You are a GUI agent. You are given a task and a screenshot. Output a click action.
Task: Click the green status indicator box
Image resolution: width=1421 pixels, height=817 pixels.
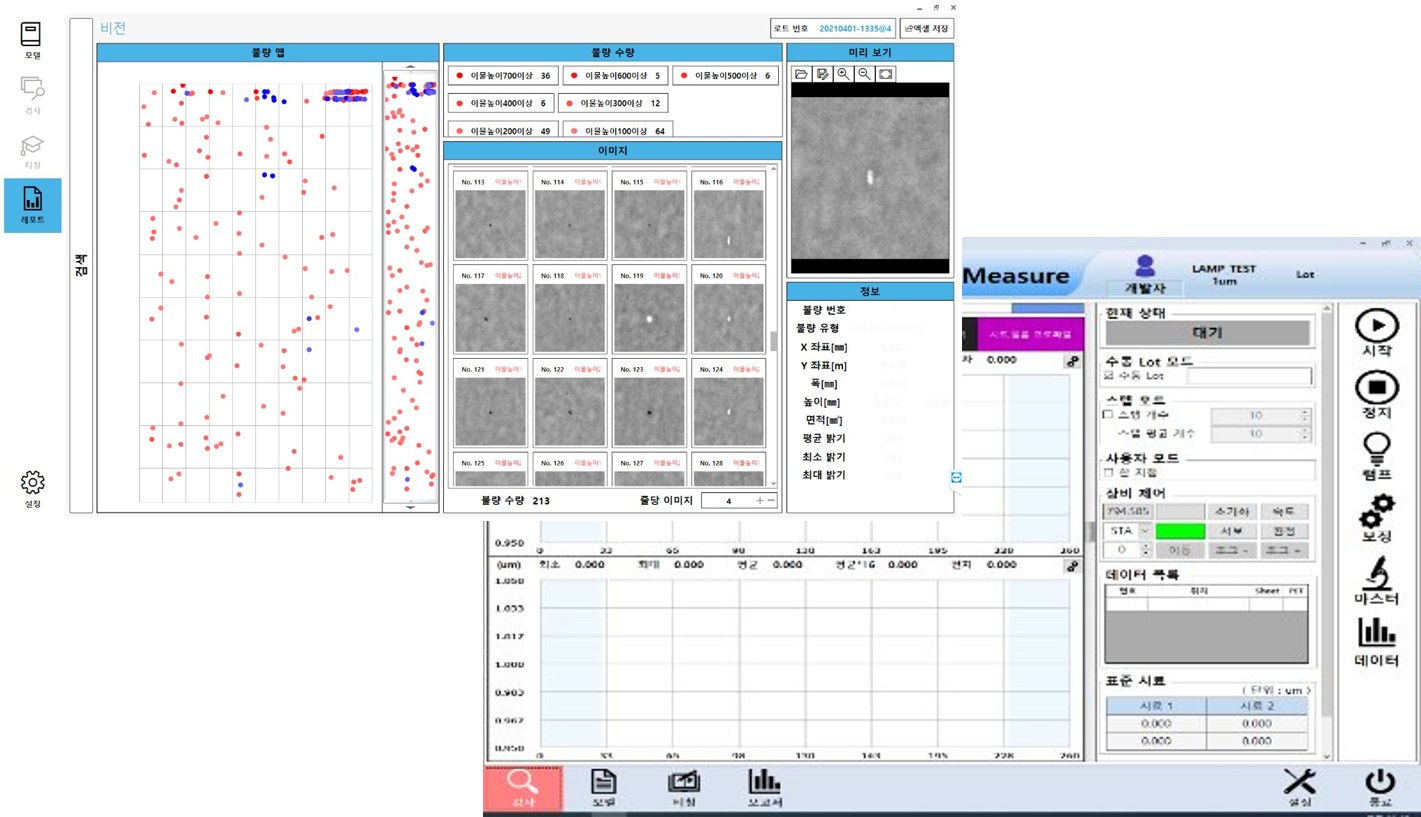click(x=1180, y=531)
